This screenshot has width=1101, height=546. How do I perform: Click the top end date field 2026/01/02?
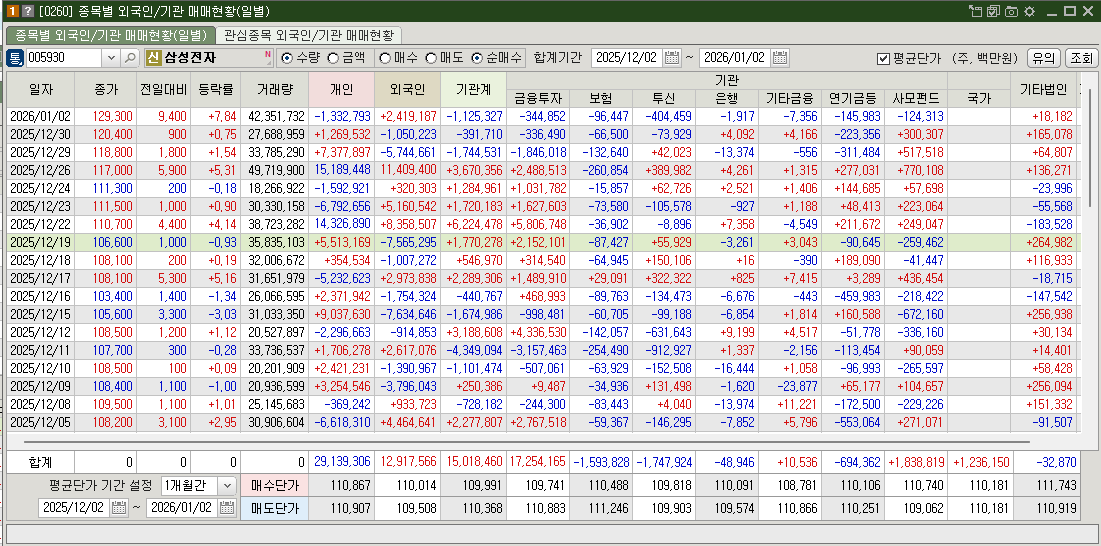coord(735,58)
